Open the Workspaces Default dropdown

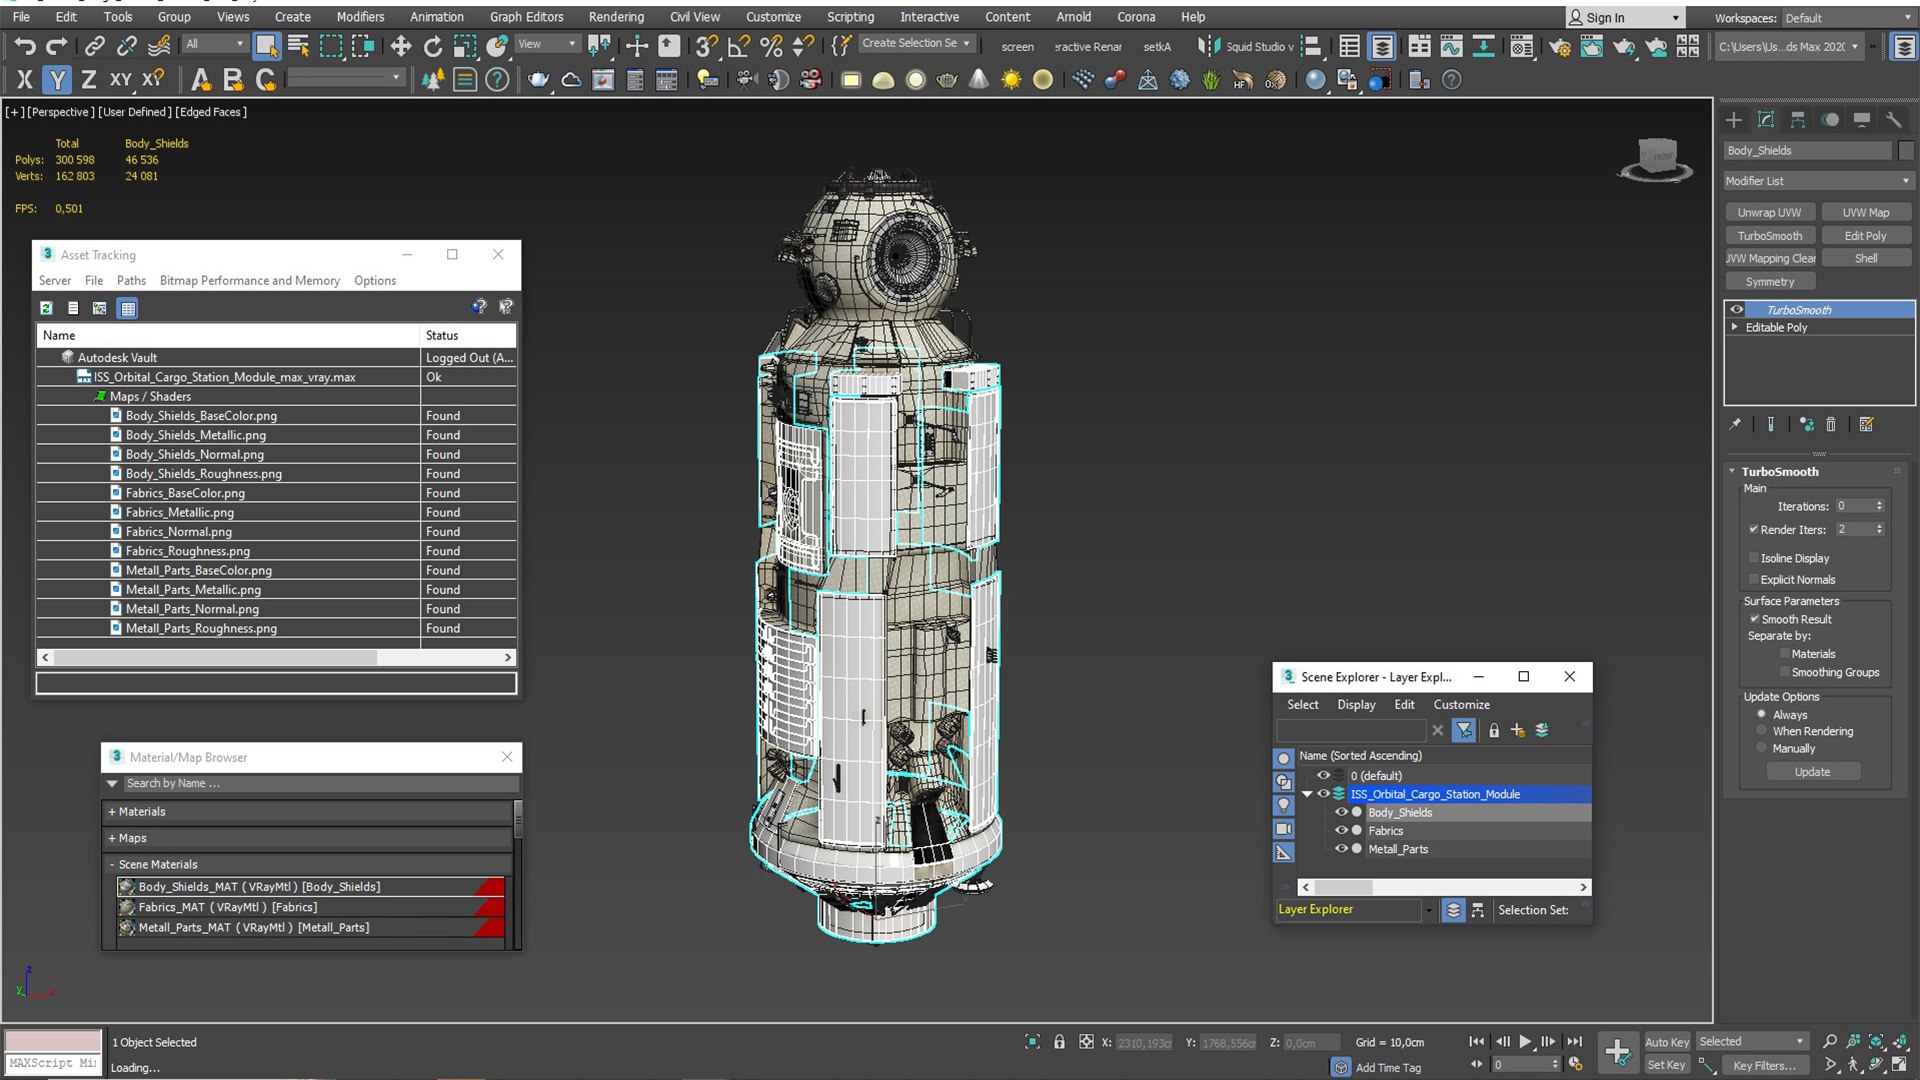[1848, 18]
